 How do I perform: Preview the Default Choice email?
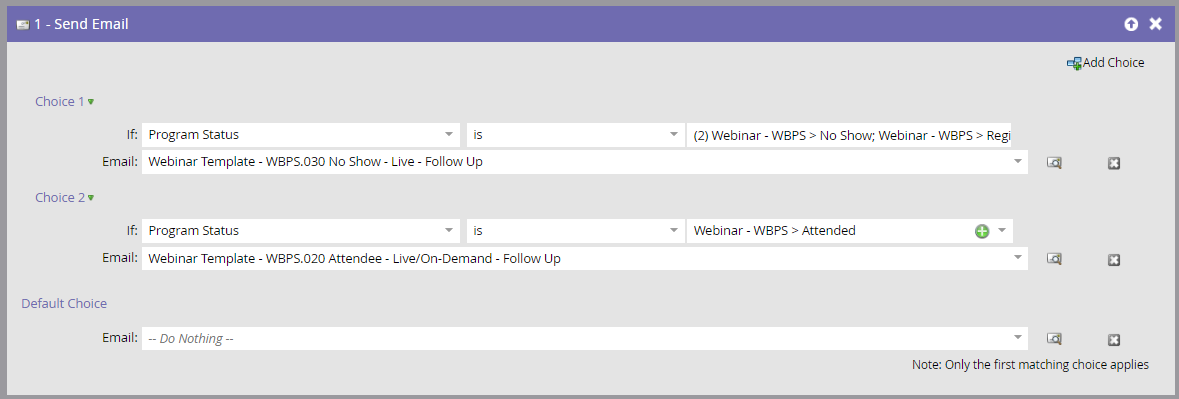point(1054,339)
